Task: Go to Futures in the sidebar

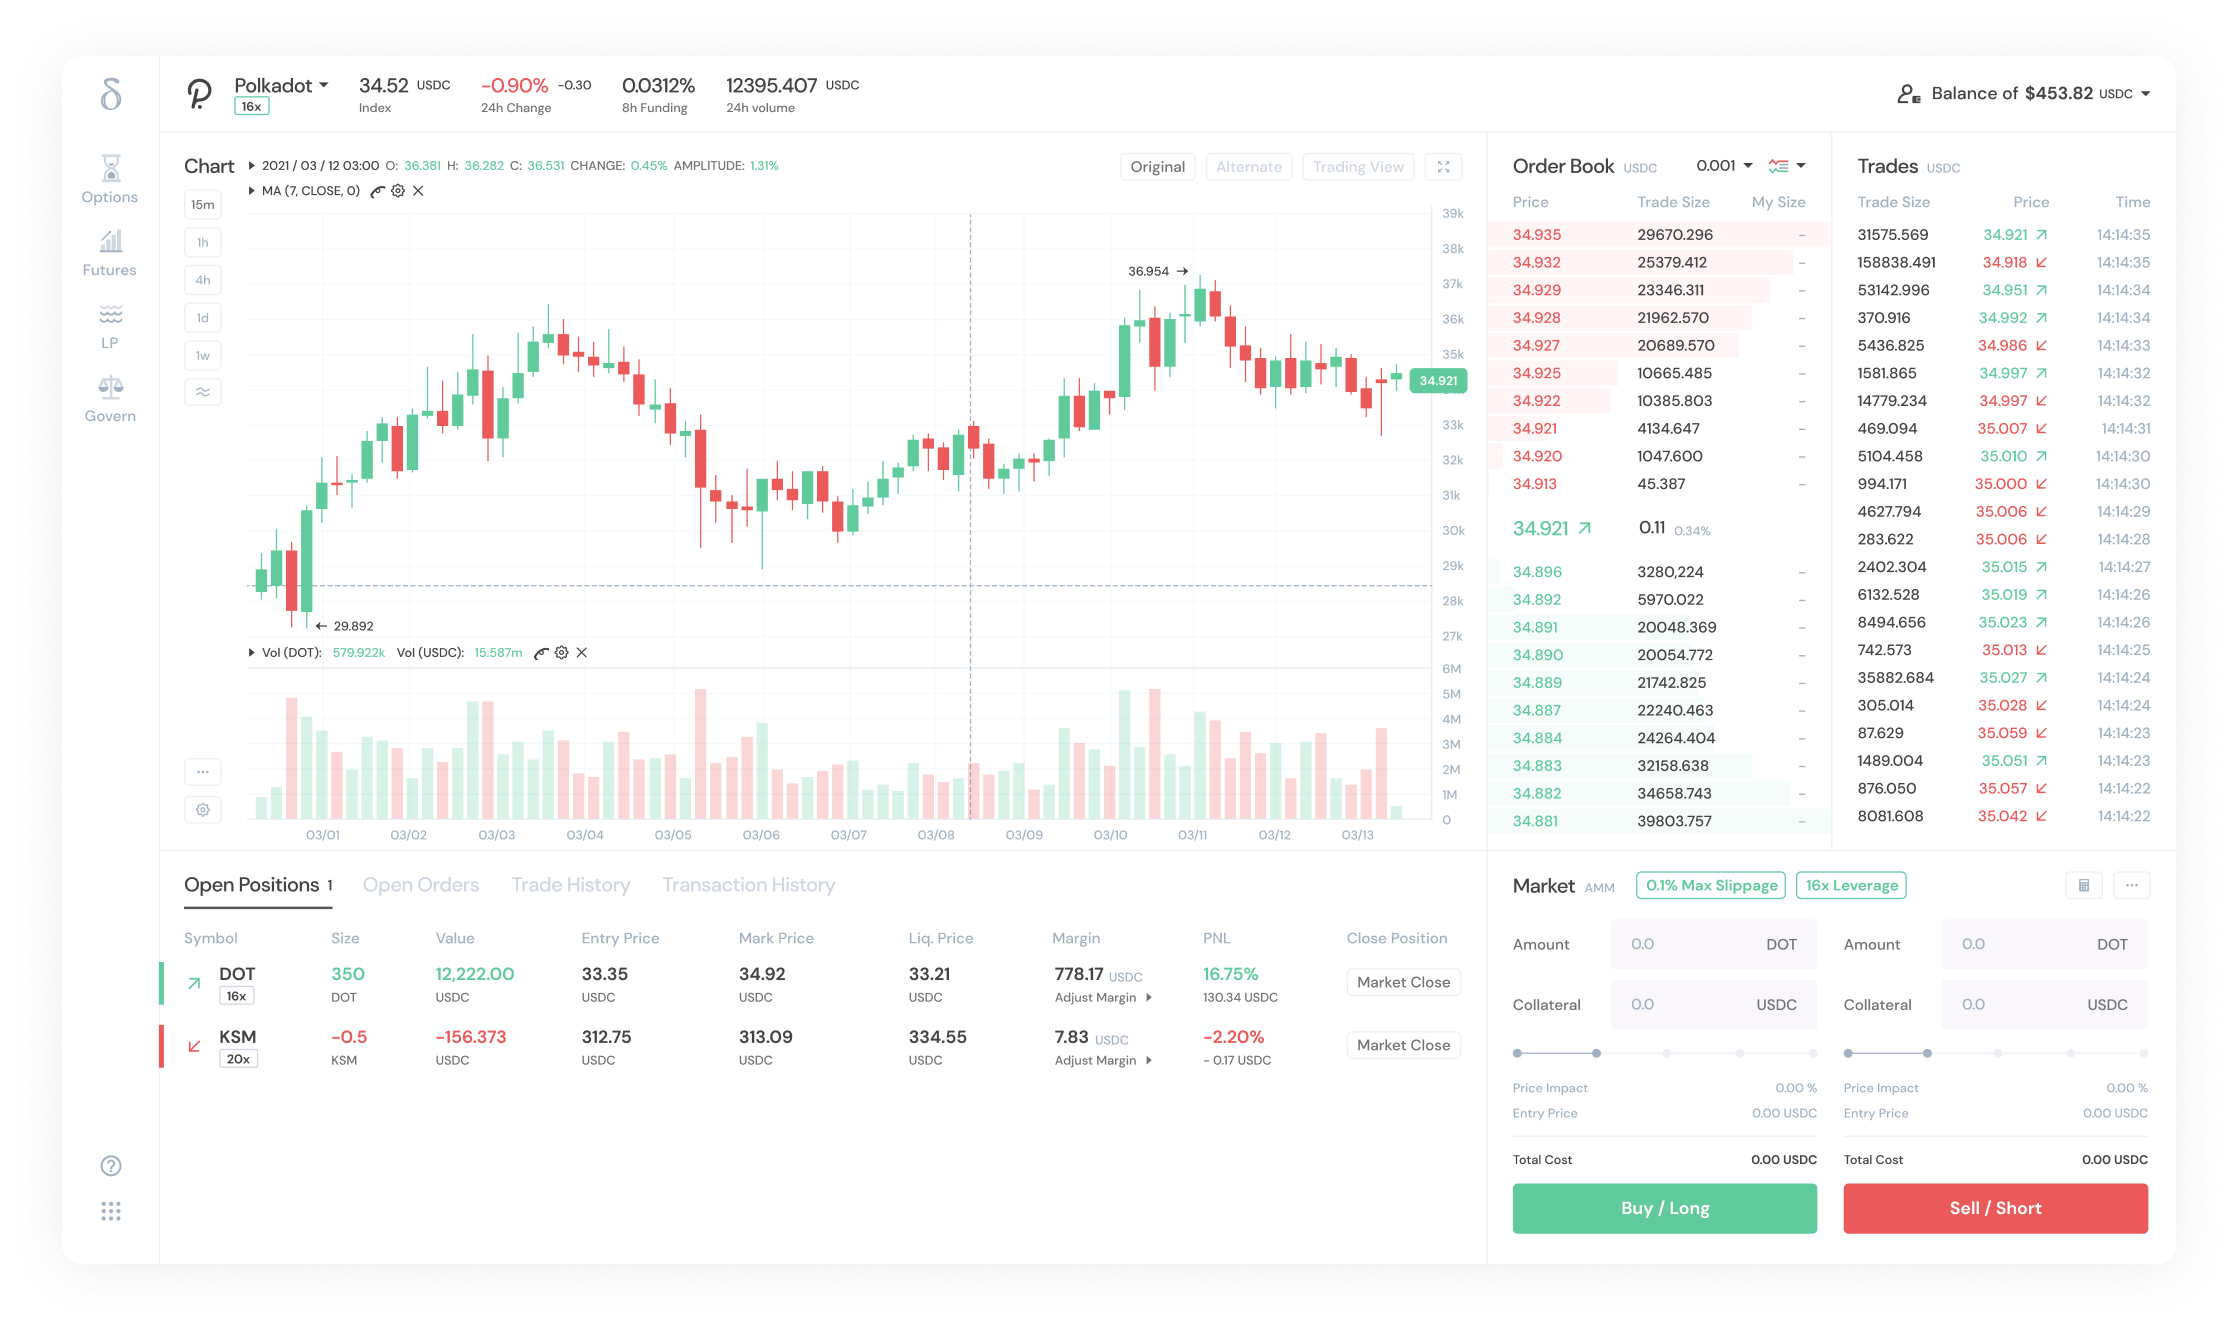Action: tap(110, 252)
